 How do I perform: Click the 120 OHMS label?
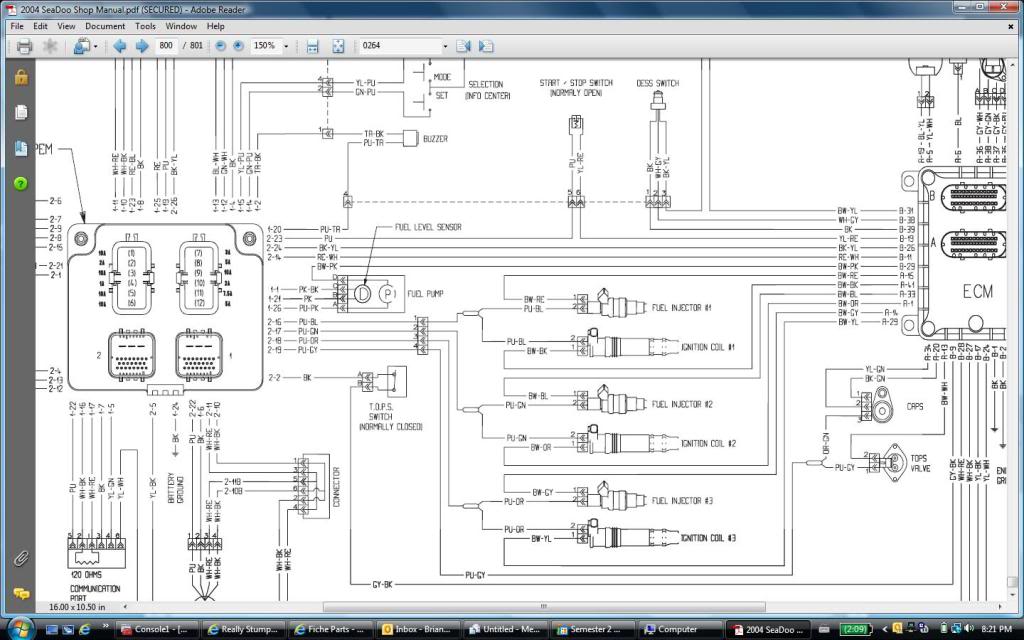86,575
